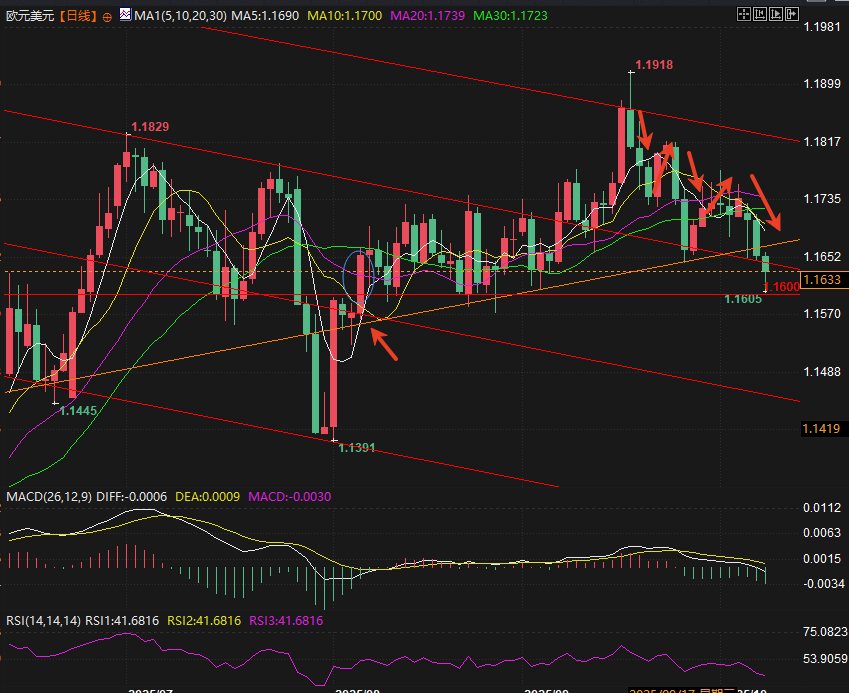Image resolution: width=849 pixels, height=693 pixels.
Task: Click the crosshair cursor icon at chart top
Action: coord(744,14)
